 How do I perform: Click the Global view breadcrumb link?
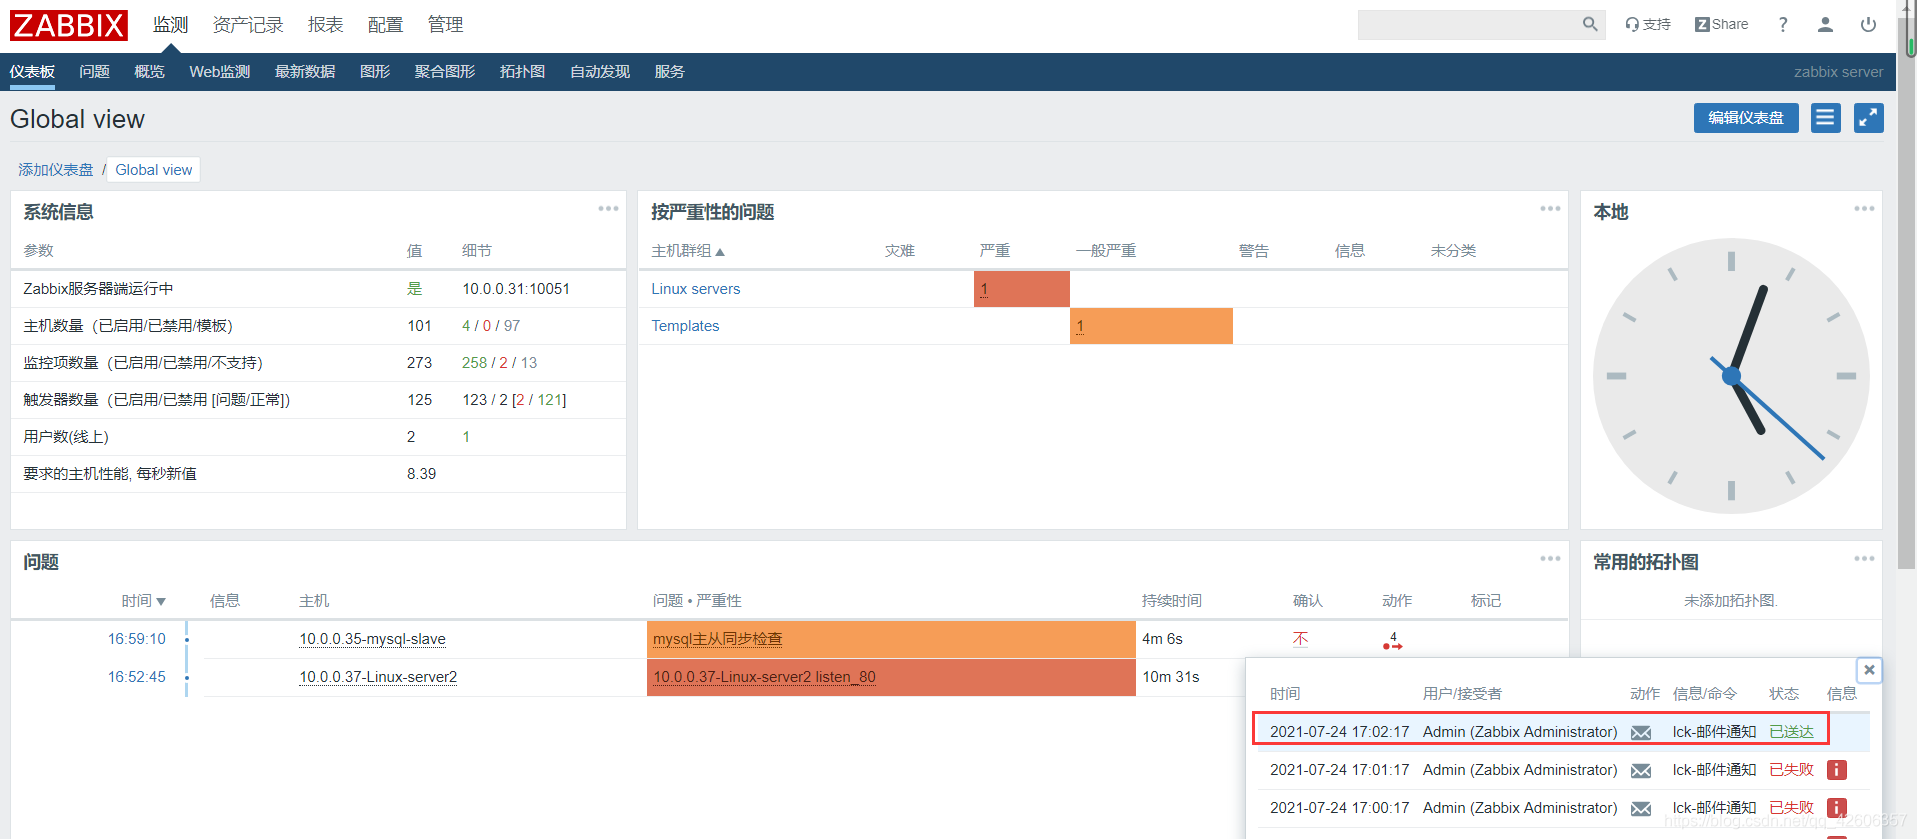154,170
